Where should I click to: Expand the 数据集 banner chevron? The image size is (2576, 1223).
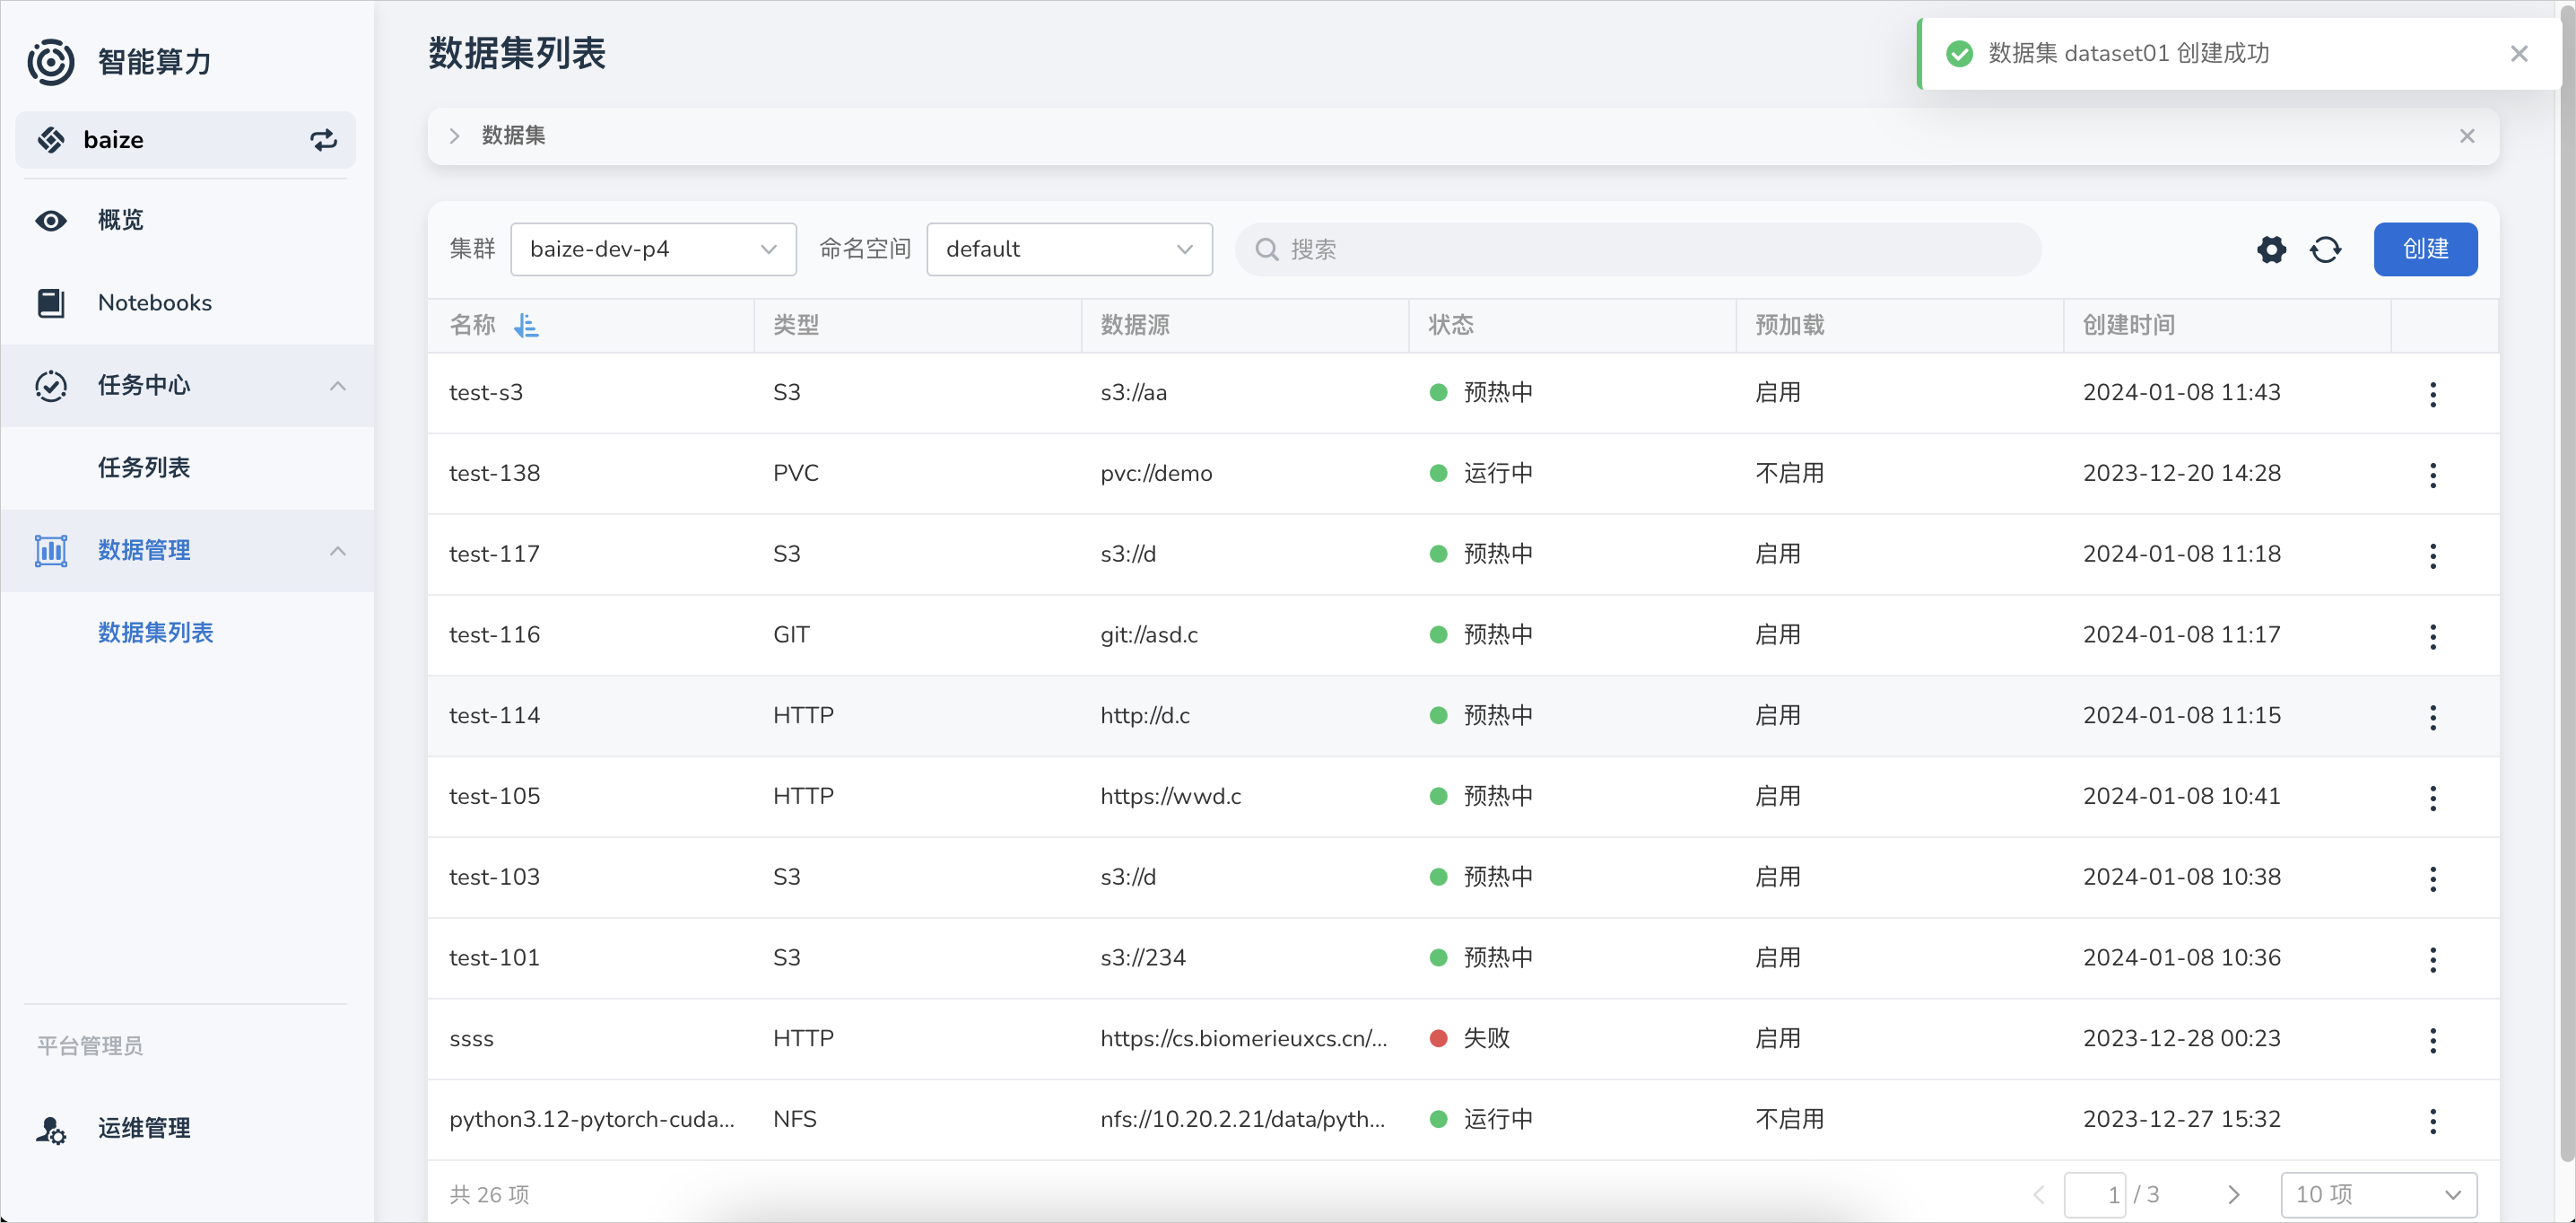[x=455, y=136]
